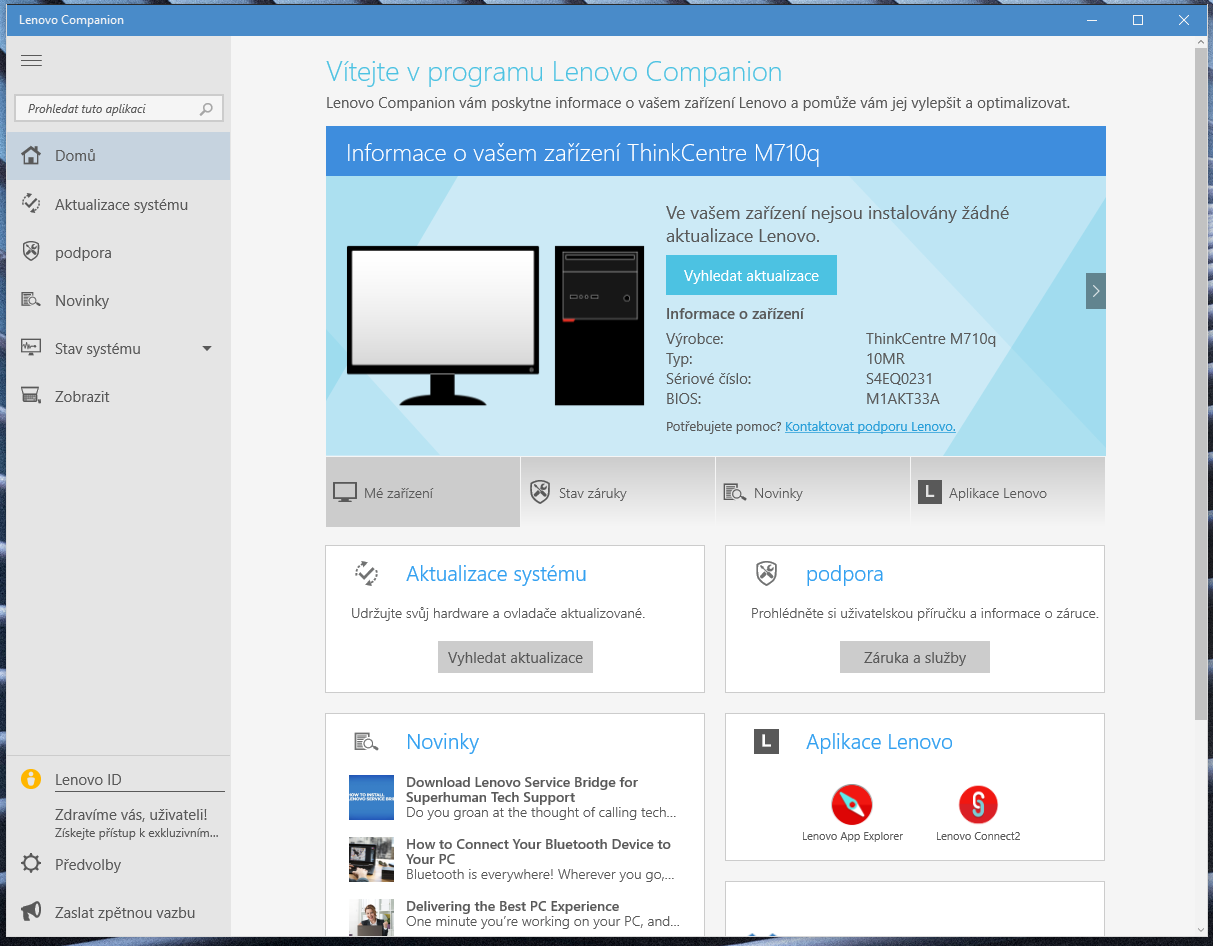Select the serial number S4EQ0231
The image size is (1213, 946).
(899, 379)
